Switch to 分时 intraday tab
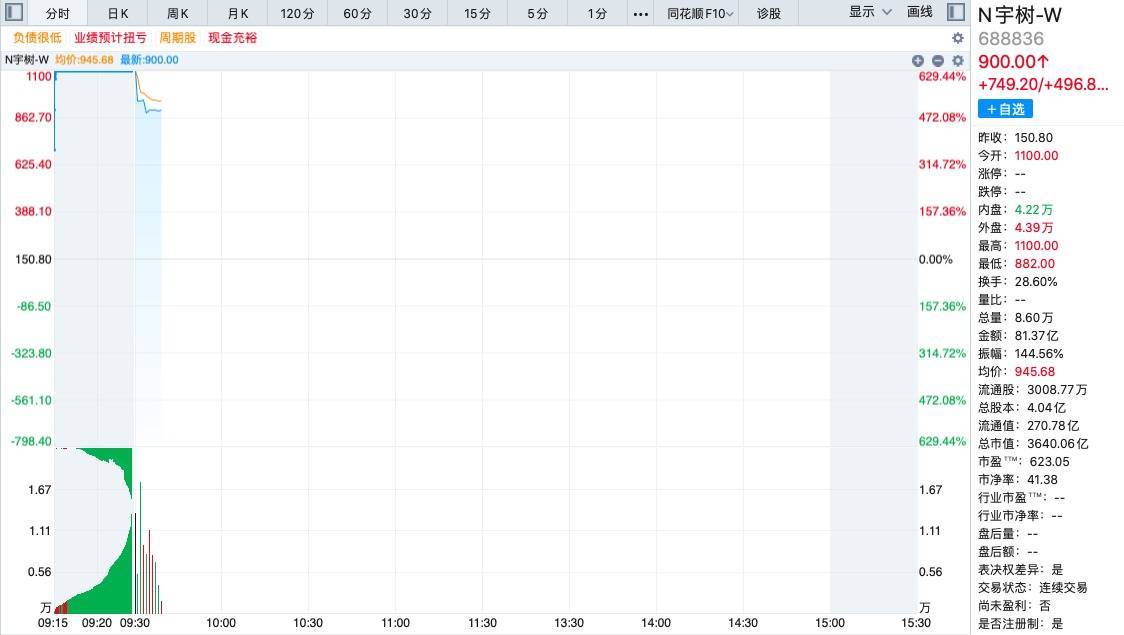This screenshot has width=1124, height=635. point(57,14)
